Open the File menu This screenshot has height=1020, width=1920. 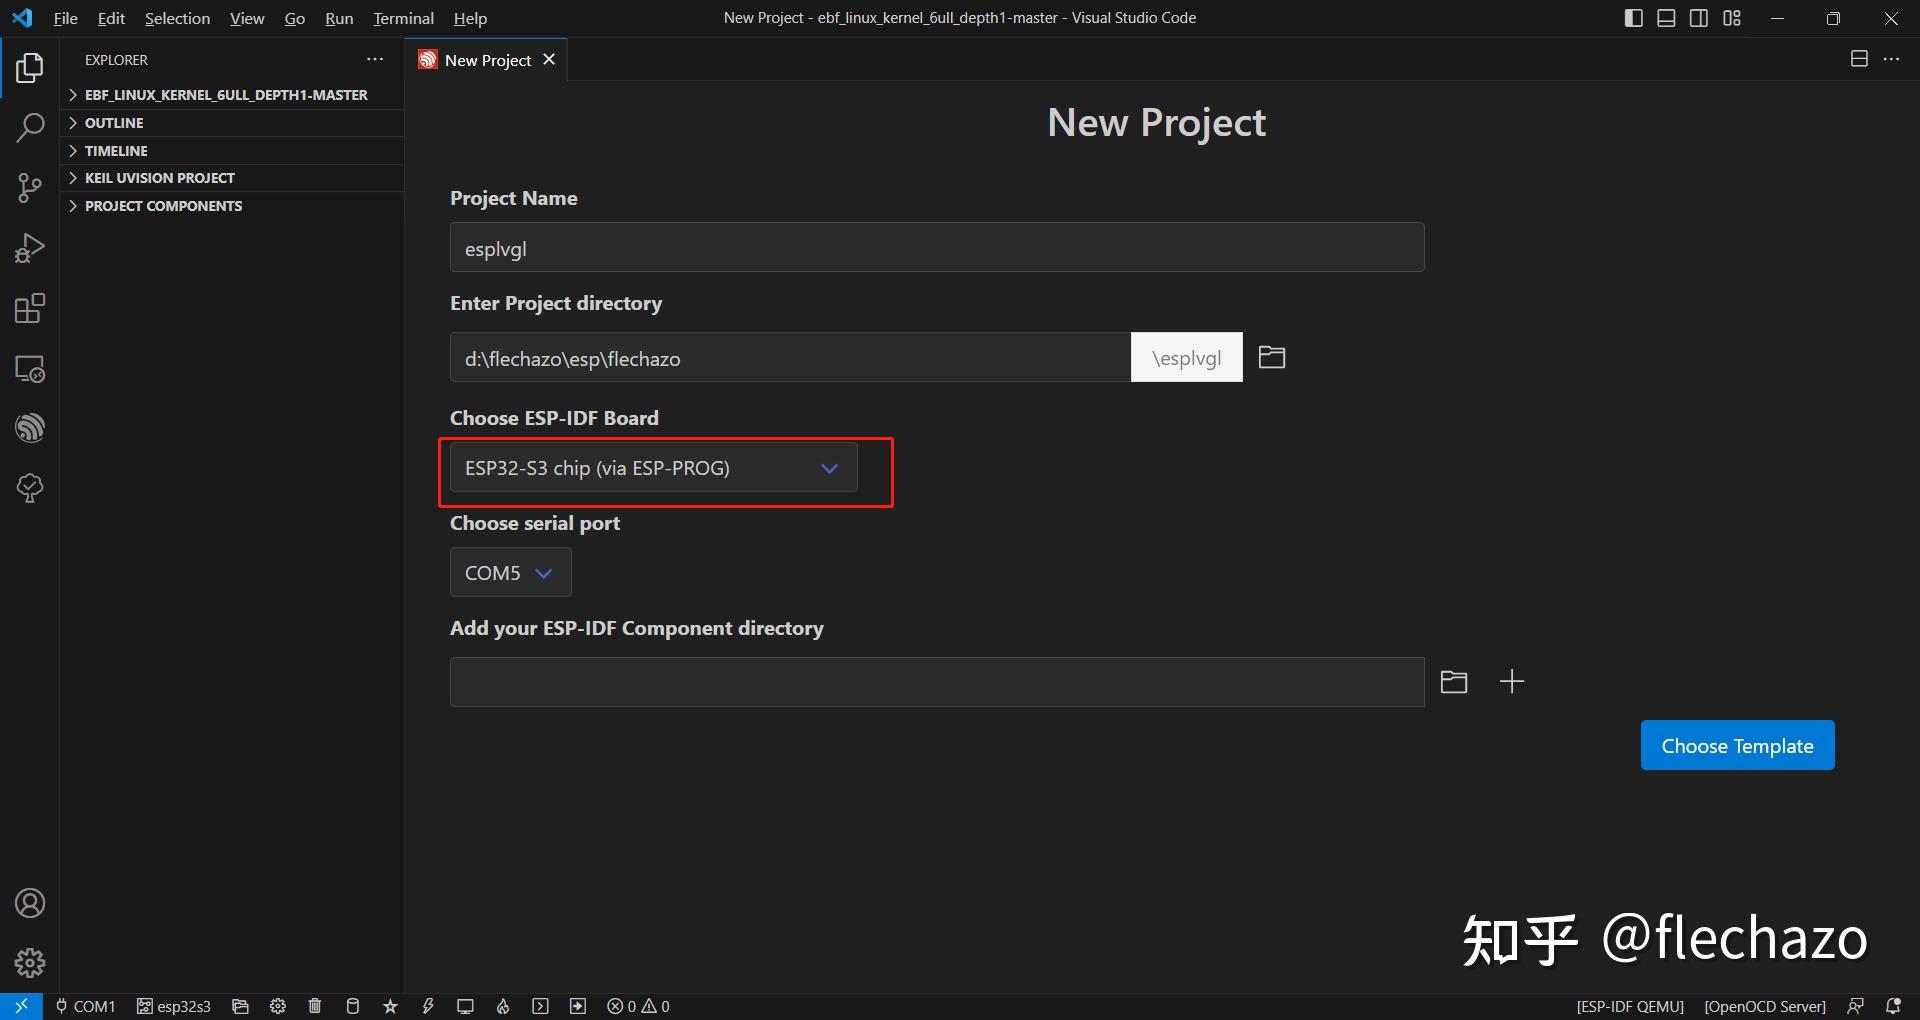[65, 18]
